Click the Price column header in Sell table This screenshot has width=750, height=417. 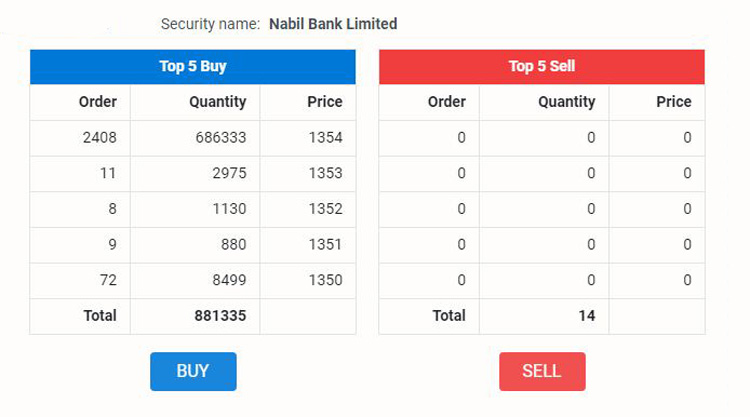point(673,102)
